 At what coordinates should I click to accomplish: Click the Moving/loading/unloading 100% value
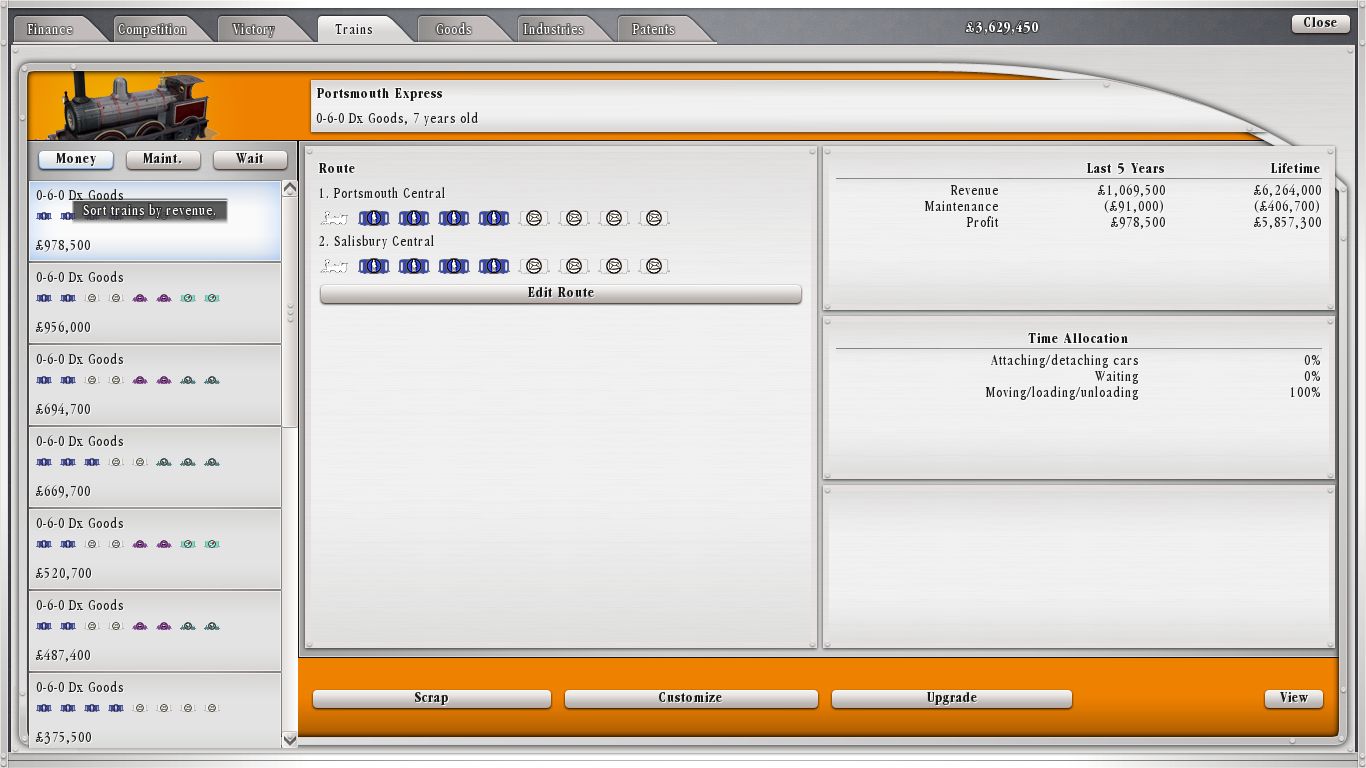tap(1305, 392)
